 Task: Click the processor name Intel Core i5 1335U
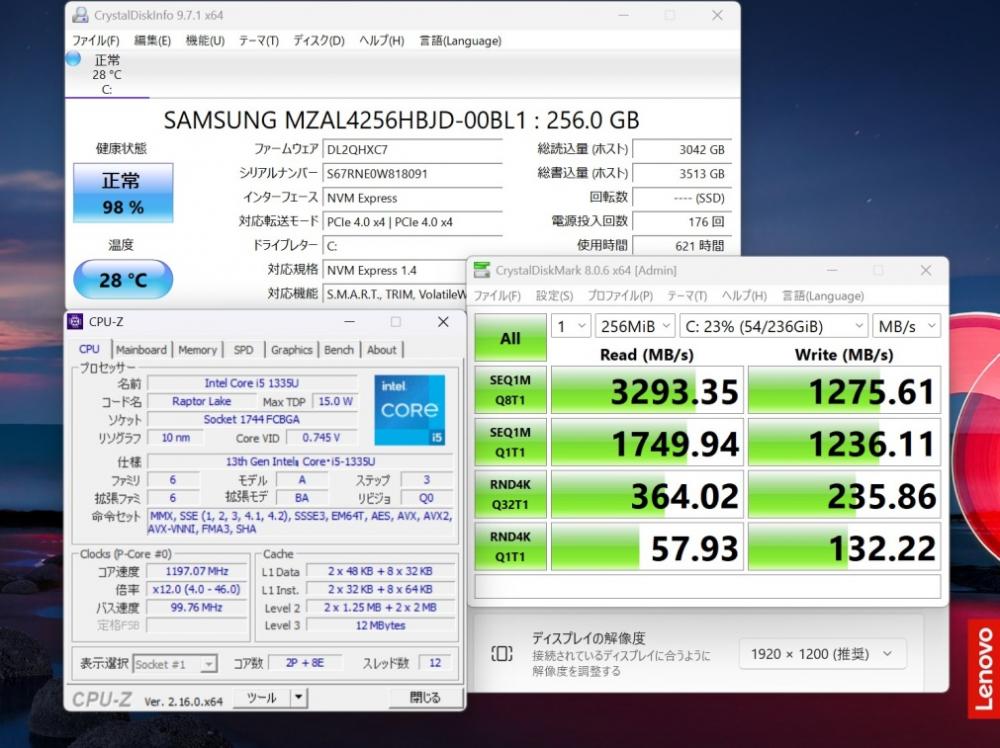[252, 383]
